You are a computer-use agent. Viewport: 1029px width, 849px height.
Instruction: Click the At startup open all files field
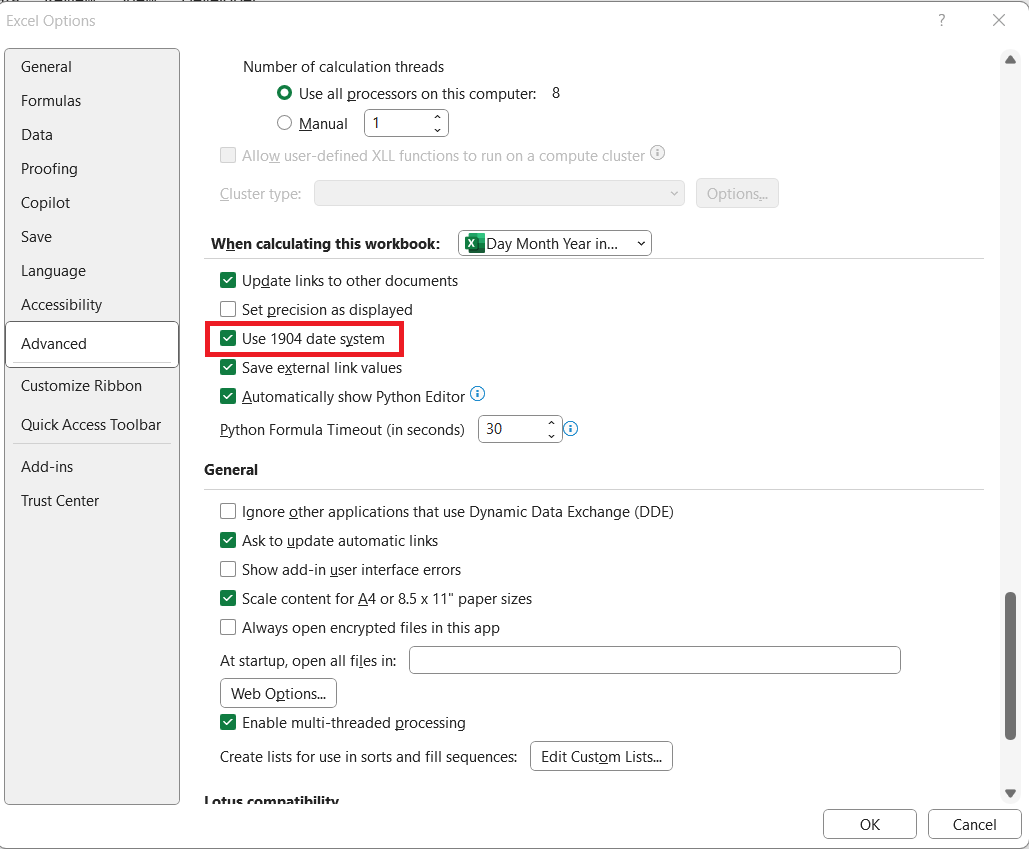655,660
